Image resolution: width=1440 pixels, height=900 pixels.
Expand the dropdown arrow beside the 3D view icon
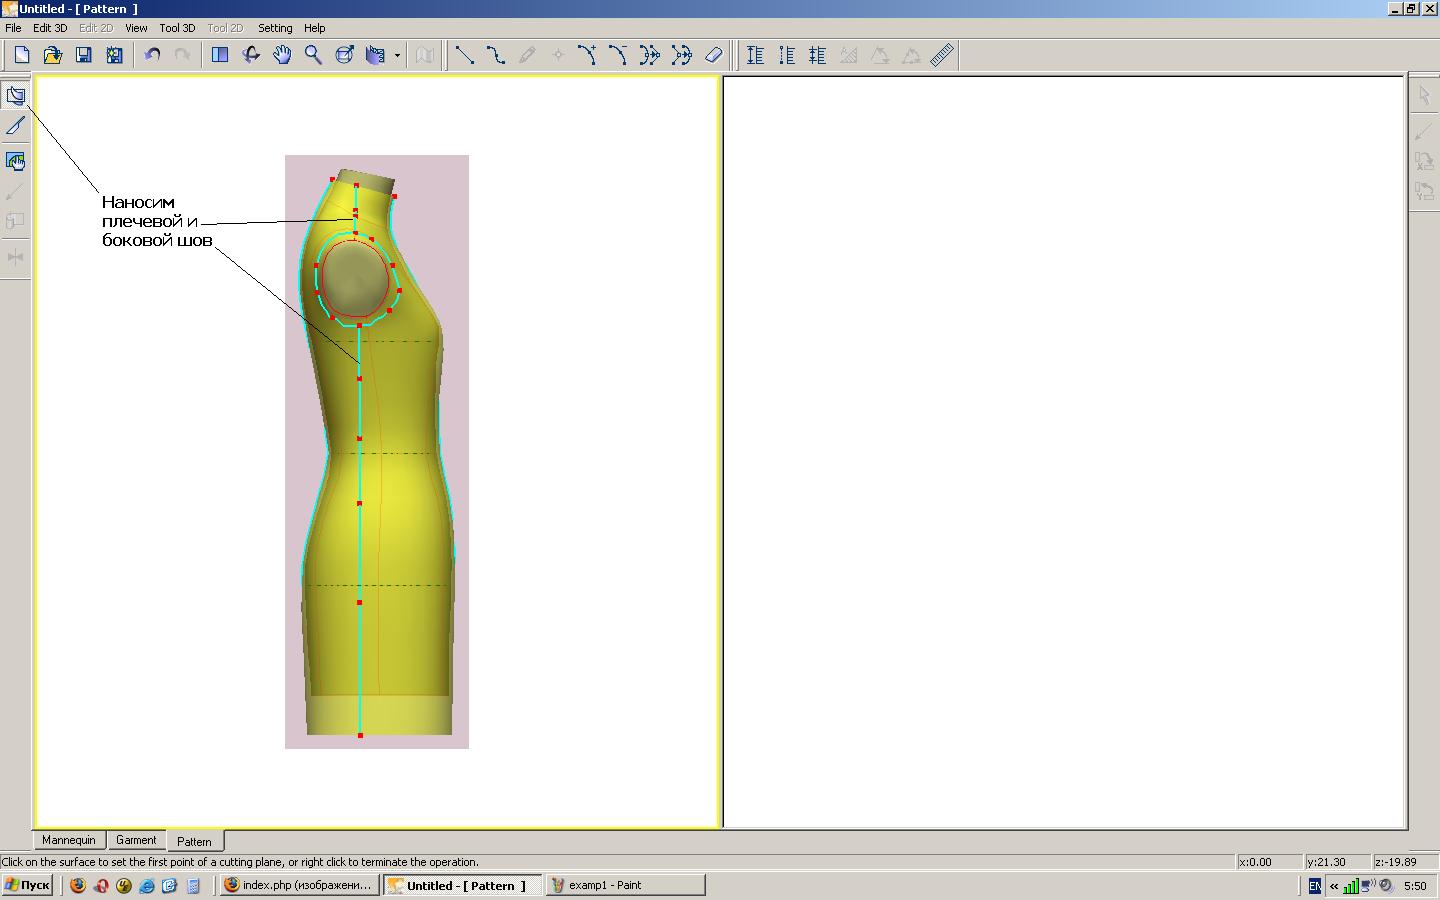(397, 56)
